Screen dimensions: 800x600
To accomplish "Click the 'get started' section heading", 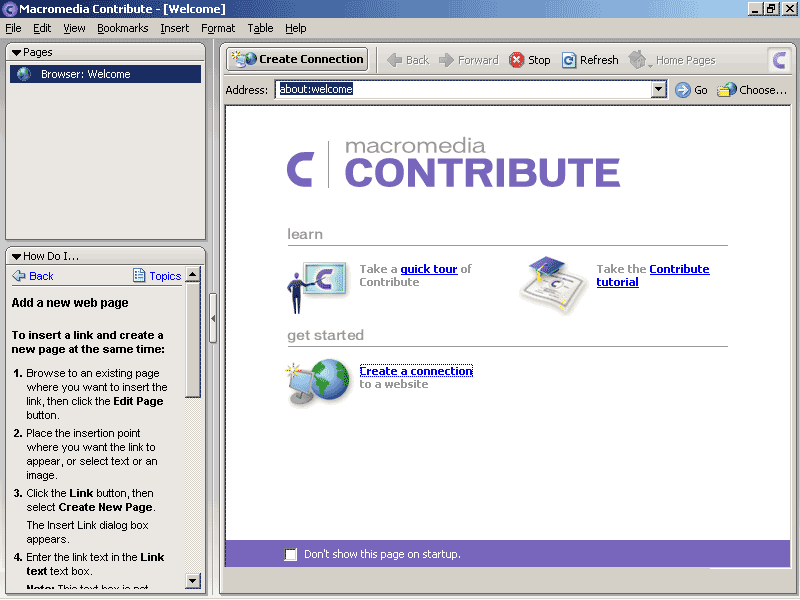I will point(326,335).
